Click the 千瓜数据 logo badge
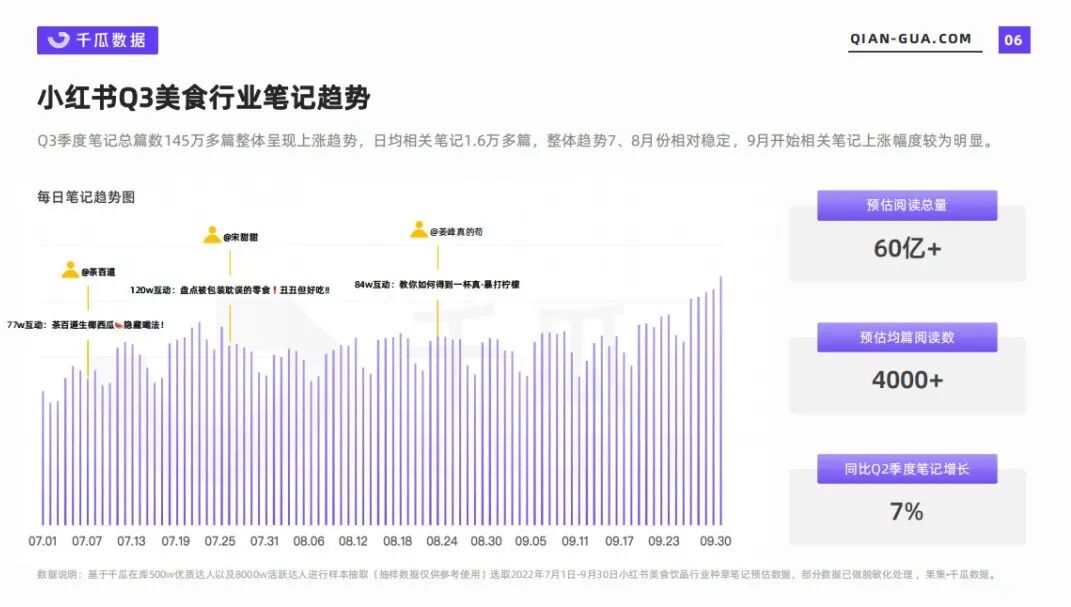 (98, 40)
